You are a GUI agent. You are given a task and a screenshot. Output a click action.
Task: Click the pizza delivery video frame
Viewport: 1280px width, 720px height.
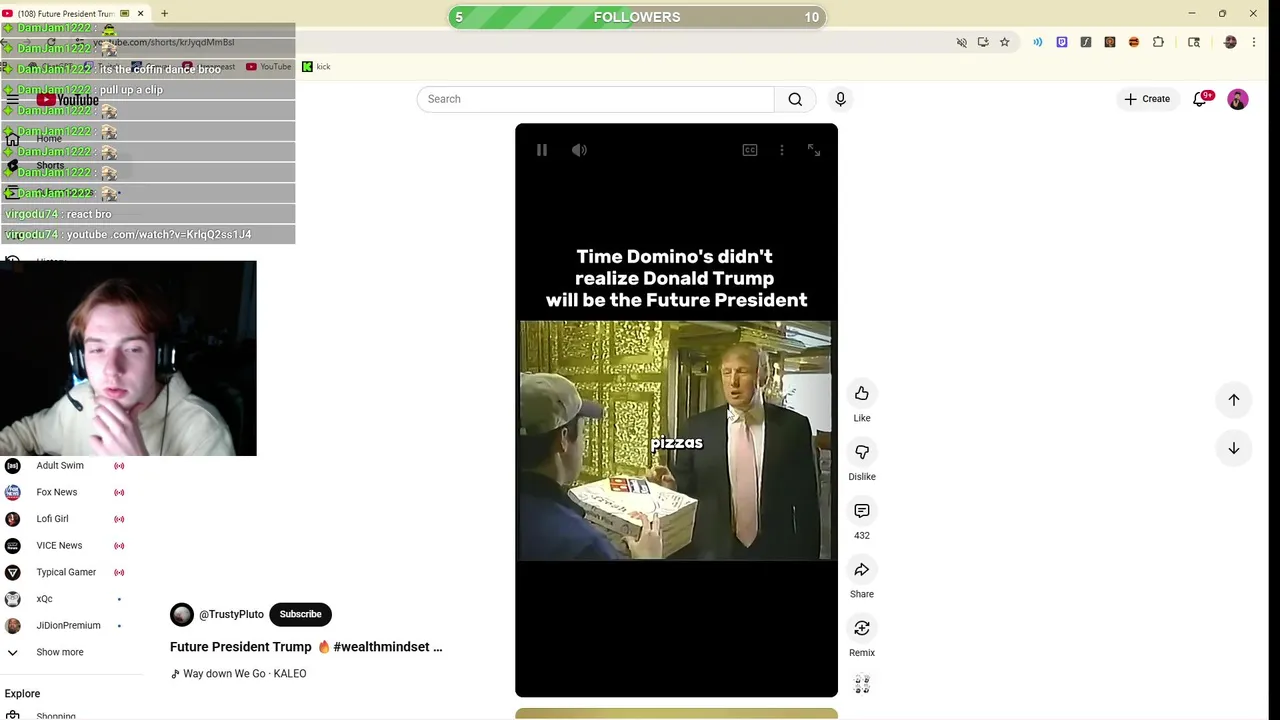676,440
